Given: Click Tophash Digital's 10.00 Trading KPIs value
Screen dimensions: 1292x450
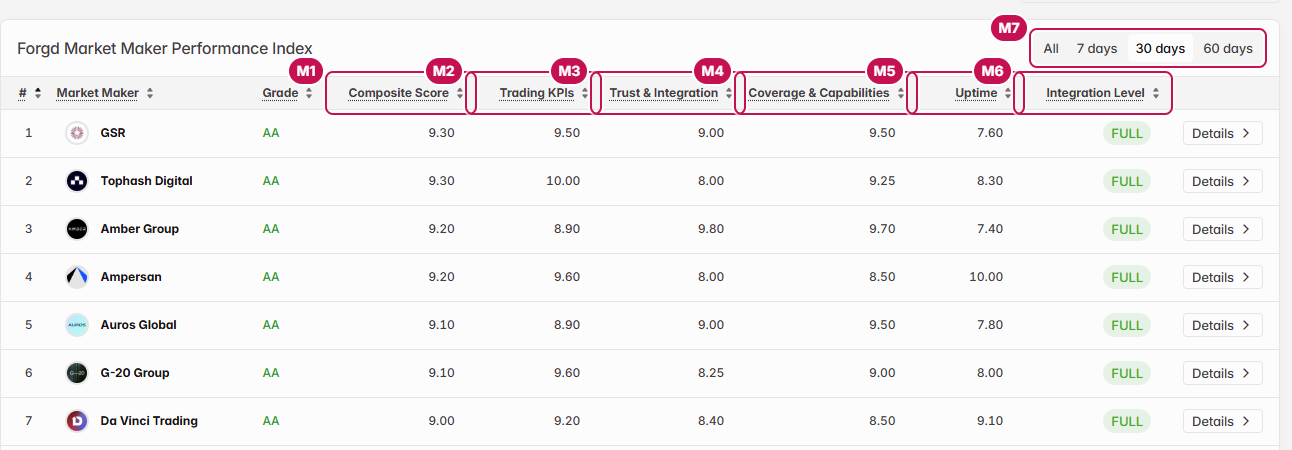Looking at the screenshot, I should tap(563, 181).
